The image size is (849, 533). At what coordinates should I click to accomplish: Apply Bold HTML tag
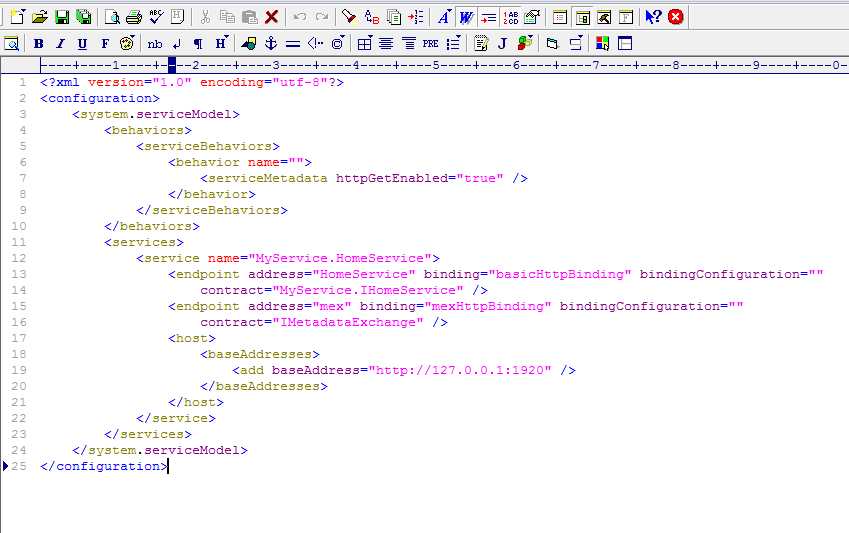pos(38,44)
